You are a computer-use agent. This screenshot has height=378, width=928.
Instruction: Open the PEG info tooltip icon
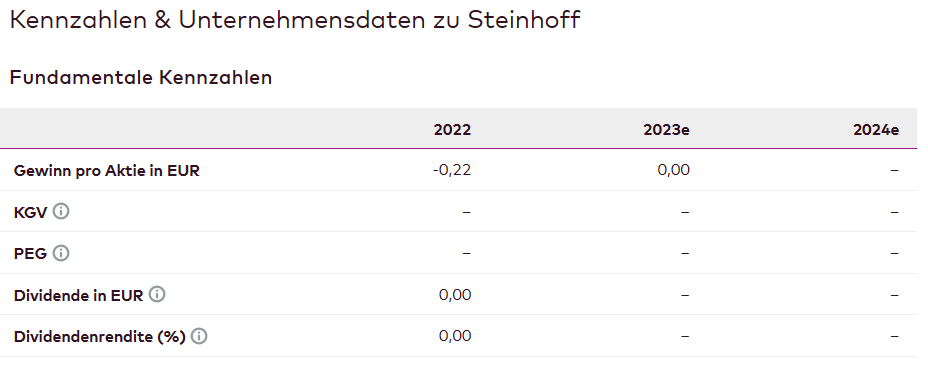coord(61,253)
